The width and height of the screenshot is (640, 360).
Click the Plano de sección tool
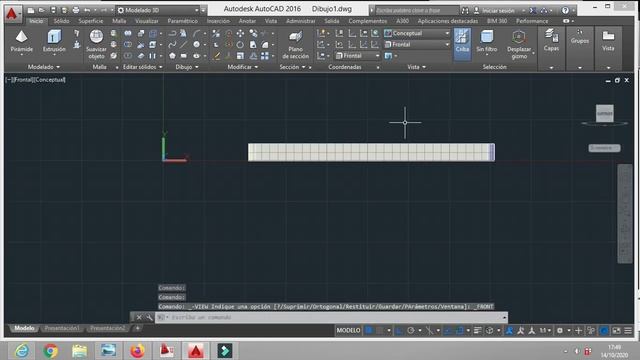[295, 44]
